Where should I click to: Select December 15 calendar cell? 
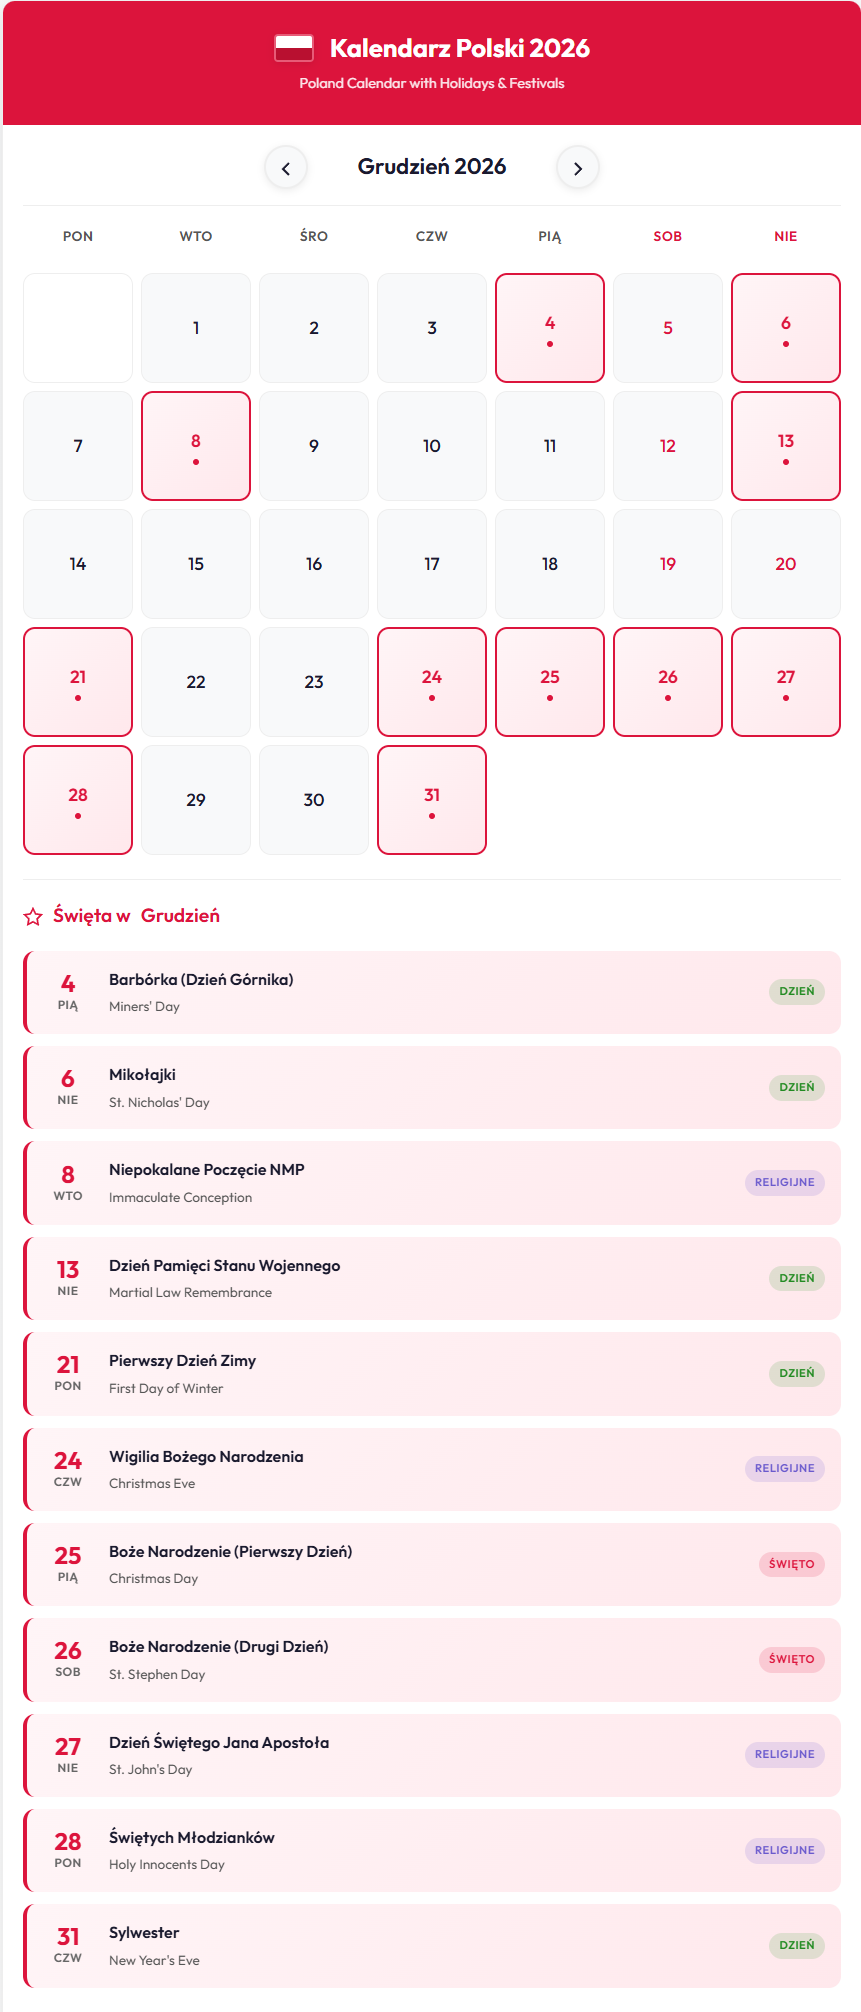pyautogui.click(x=196, y=564)
